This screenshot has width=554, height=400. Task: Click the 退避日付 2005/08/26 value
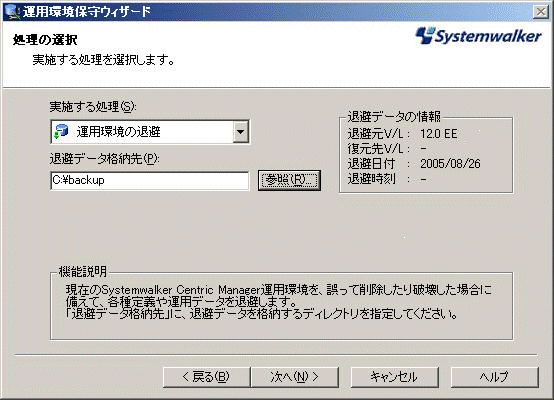(x=450, y=164)
